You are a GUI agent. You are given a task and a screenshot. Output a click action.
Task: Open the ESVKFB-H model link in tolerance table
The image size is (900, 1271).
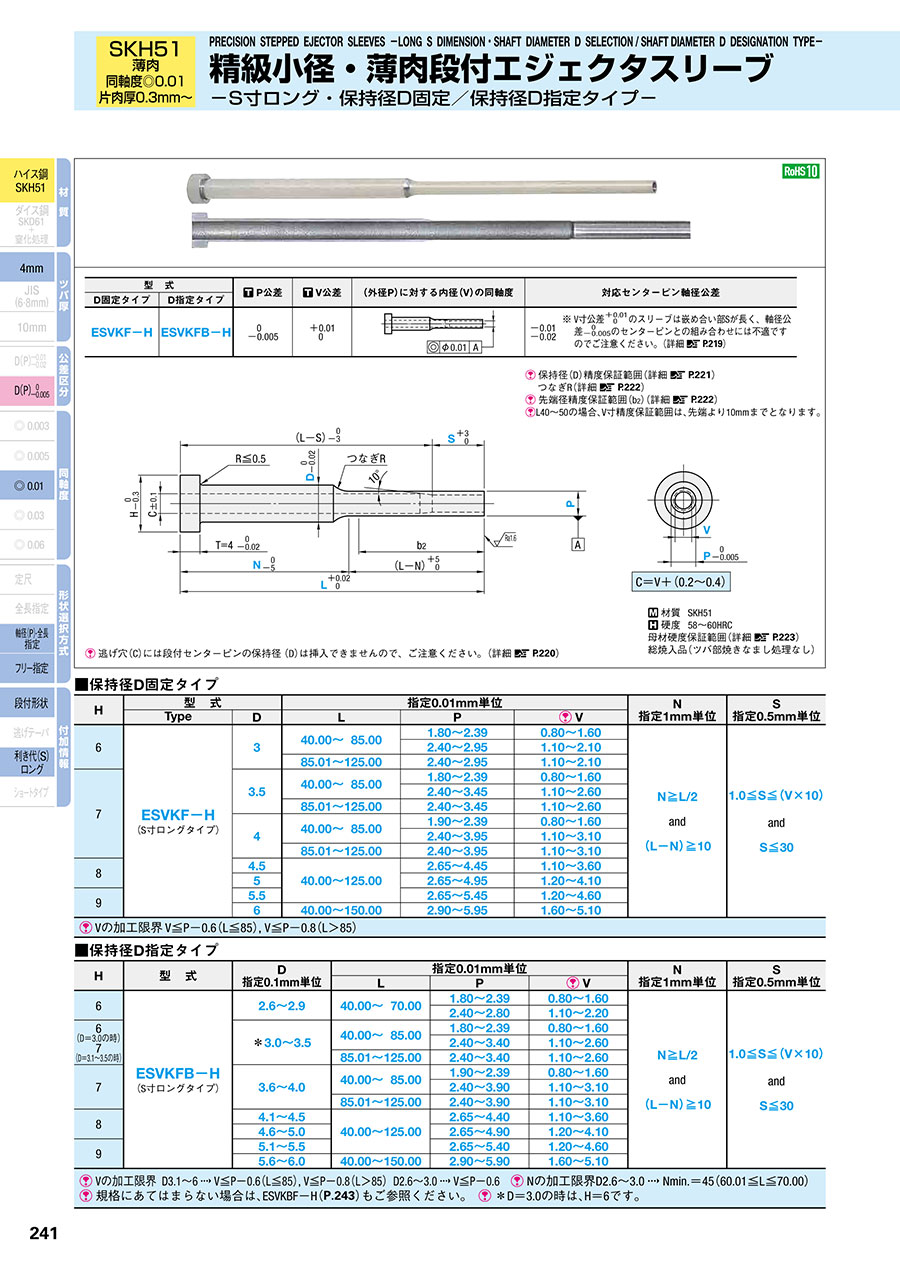pyautogui.click(x=196, y=332)
